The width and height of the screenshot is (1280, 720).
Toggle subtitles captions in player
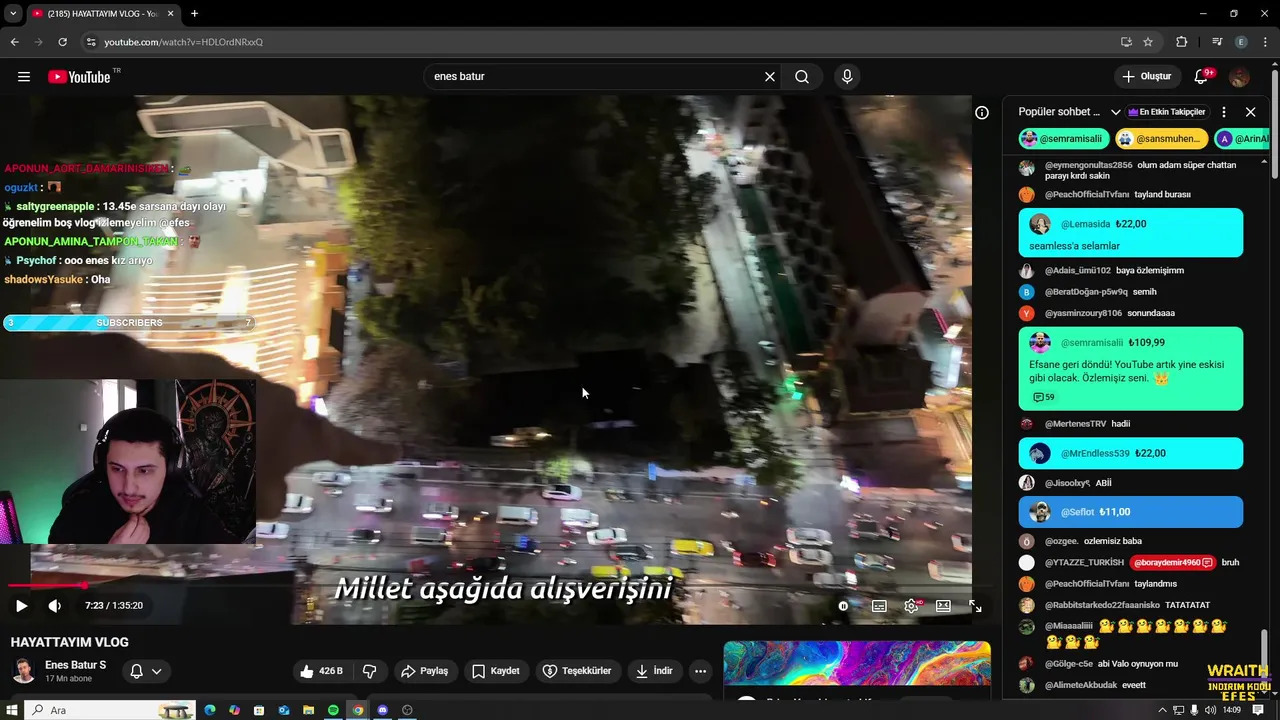coord(879,606)
